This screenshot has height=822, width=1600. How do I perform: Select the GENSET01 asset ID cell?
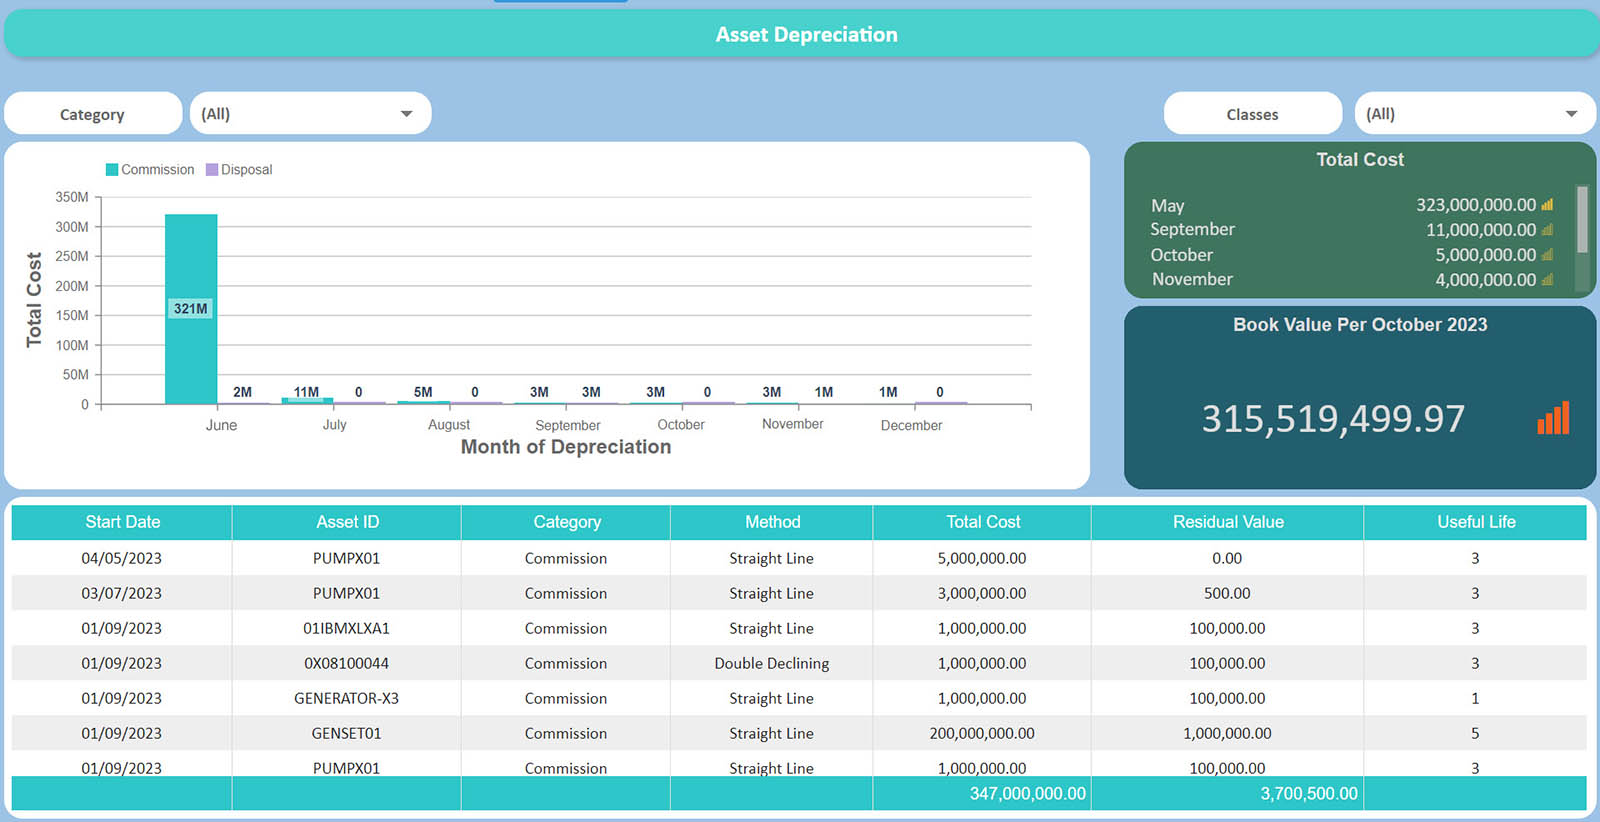[x=346, y=733]
